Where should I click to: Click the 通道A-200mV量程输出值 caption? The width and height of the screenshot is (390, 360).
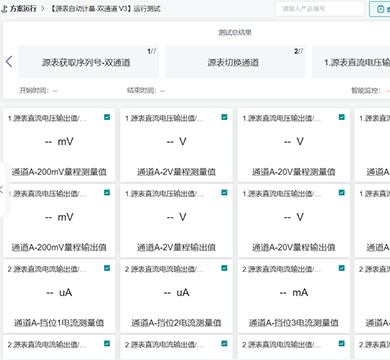point(59,247)
